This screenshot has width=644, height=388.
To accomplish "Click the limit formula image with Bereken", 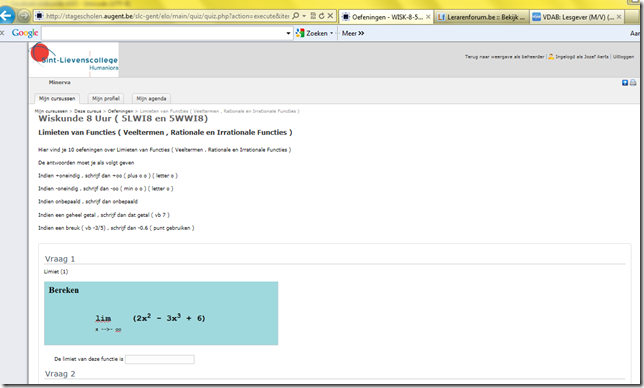I will [161, 313].
